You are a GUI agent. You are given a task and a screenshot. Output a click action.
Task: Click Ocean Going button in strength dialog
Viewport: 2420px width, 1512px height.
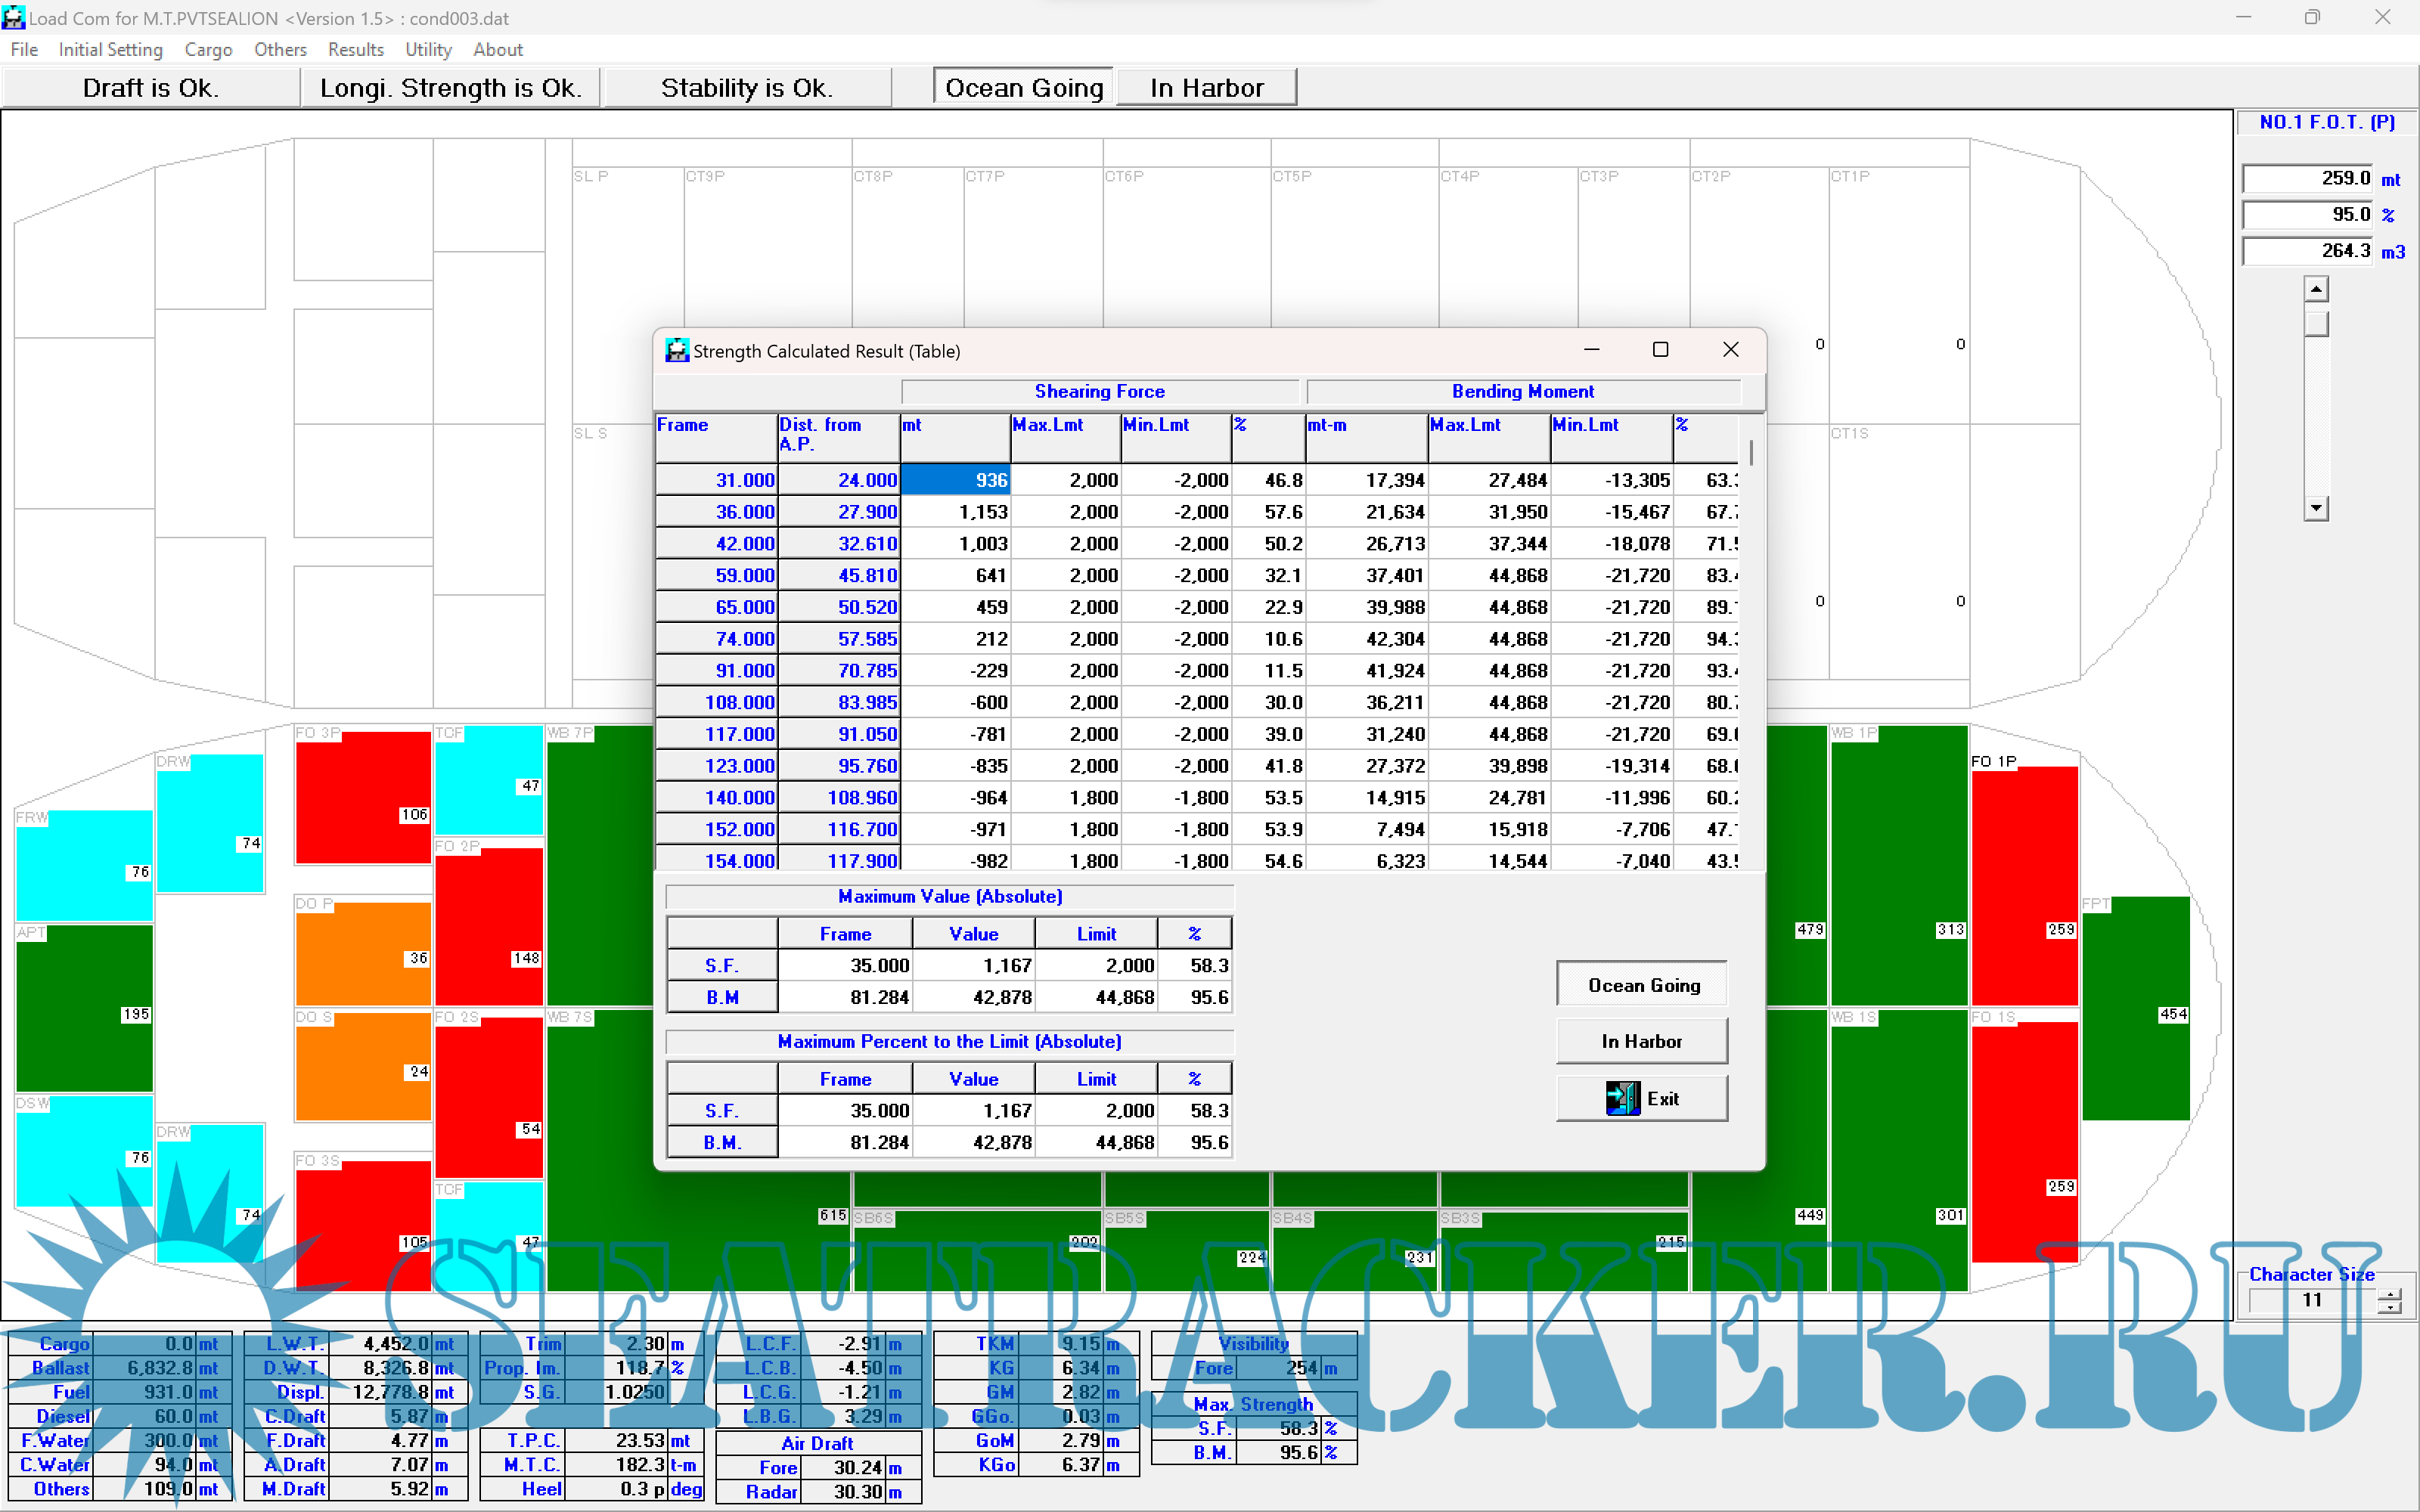tap(1641, 985)
